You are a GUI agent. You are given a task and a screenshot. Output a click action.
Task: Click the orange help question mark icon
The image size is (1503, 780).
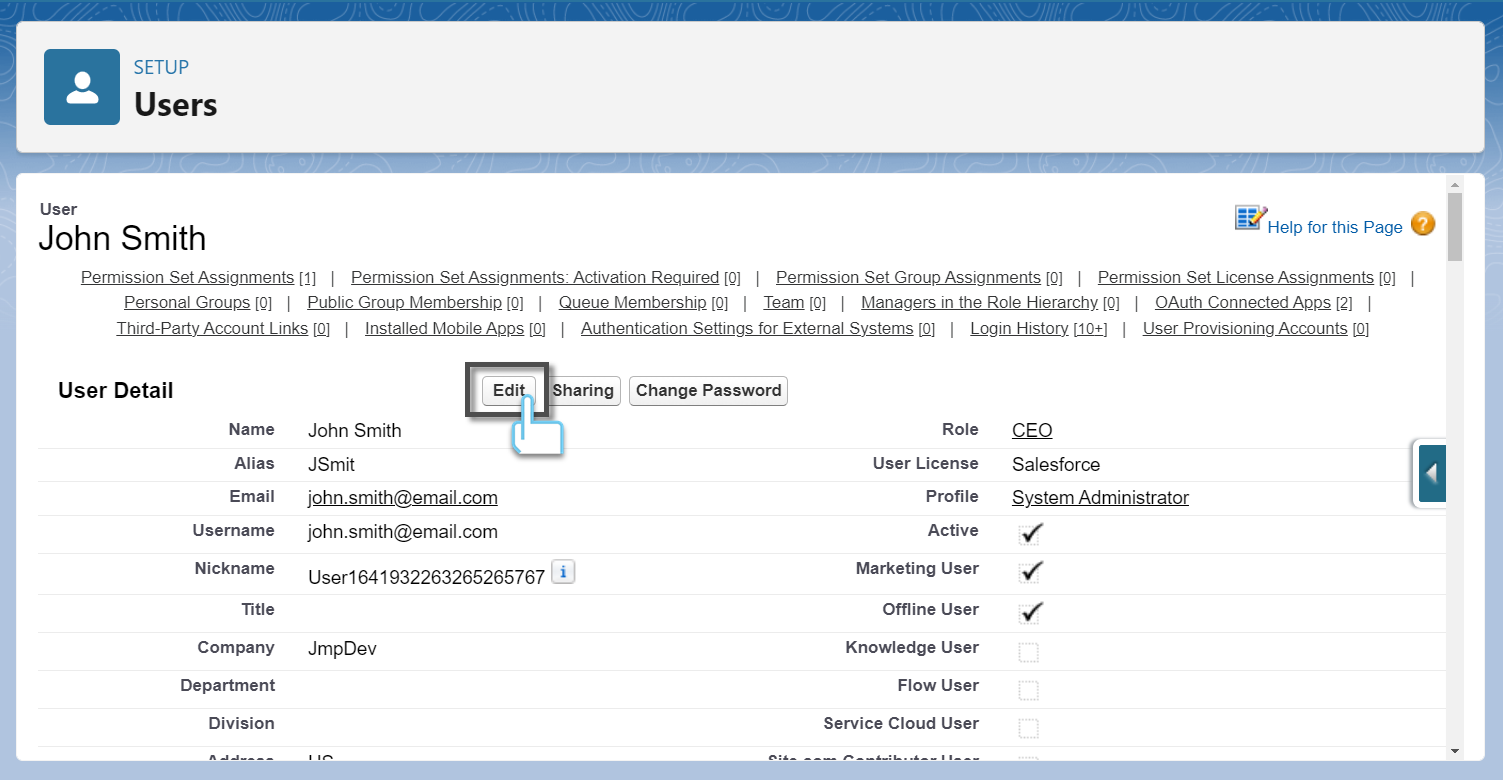[x=1422, y=224]
